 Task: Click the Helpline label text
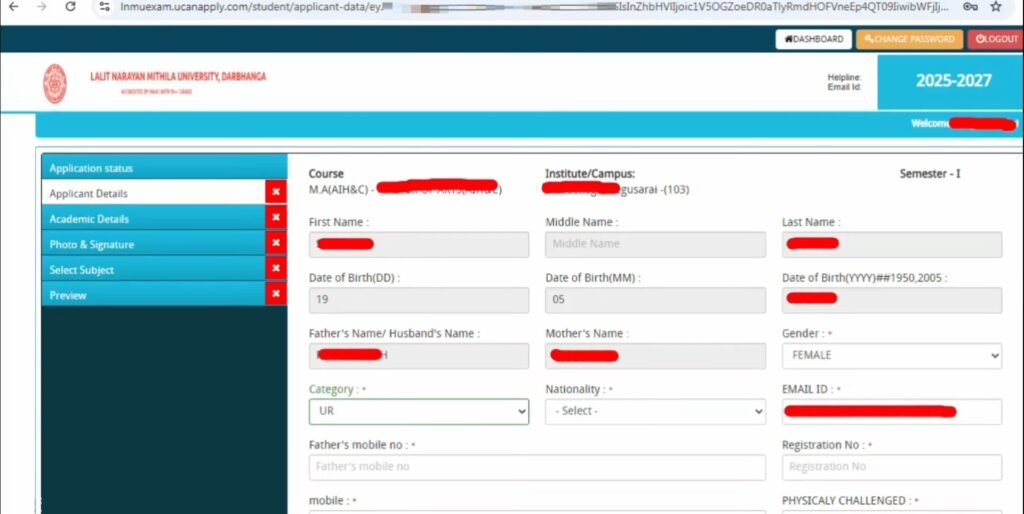tap(844, 77)
